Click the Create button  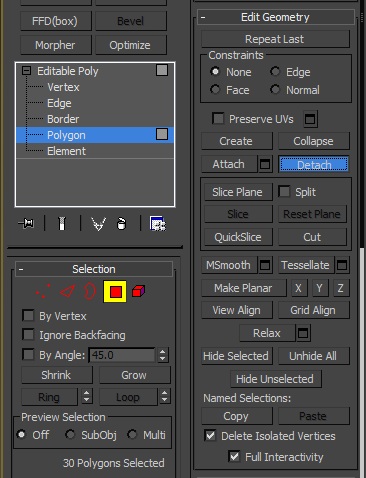pyautogui.click(x=237, y=141)
